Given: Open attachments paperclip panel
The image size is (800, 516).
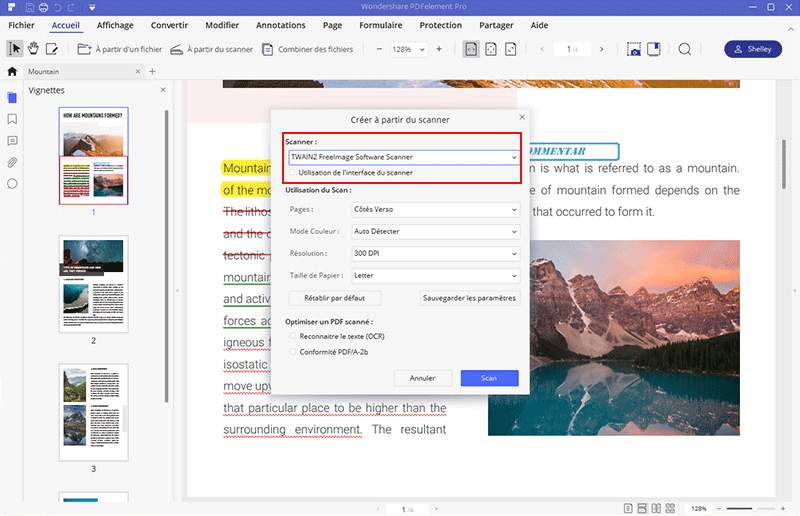Looking at the screenshot, I should coord(12,162).
